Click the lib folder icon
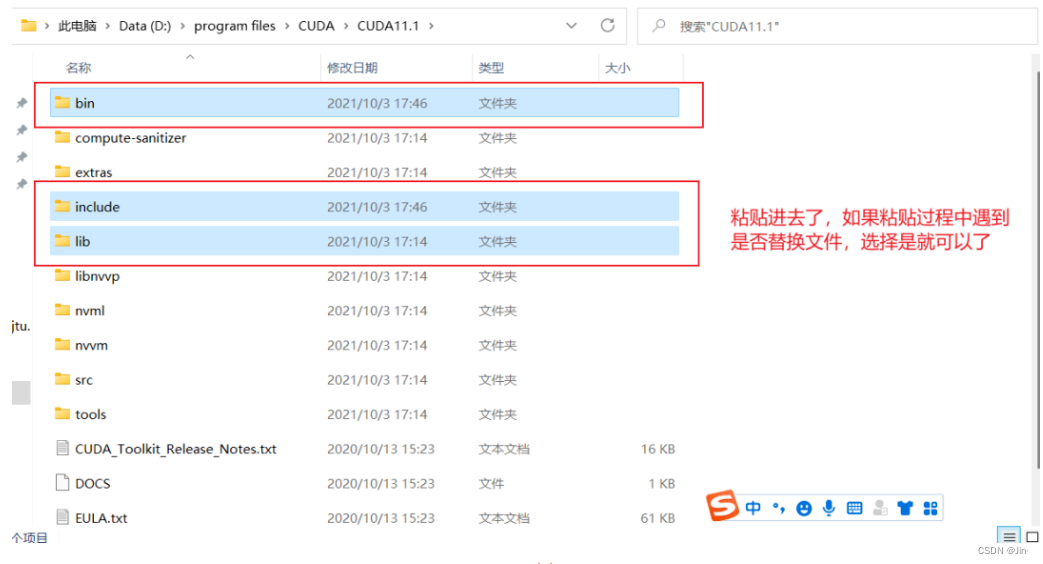Screen dimensions: 1043x564 tap(63, 241)
